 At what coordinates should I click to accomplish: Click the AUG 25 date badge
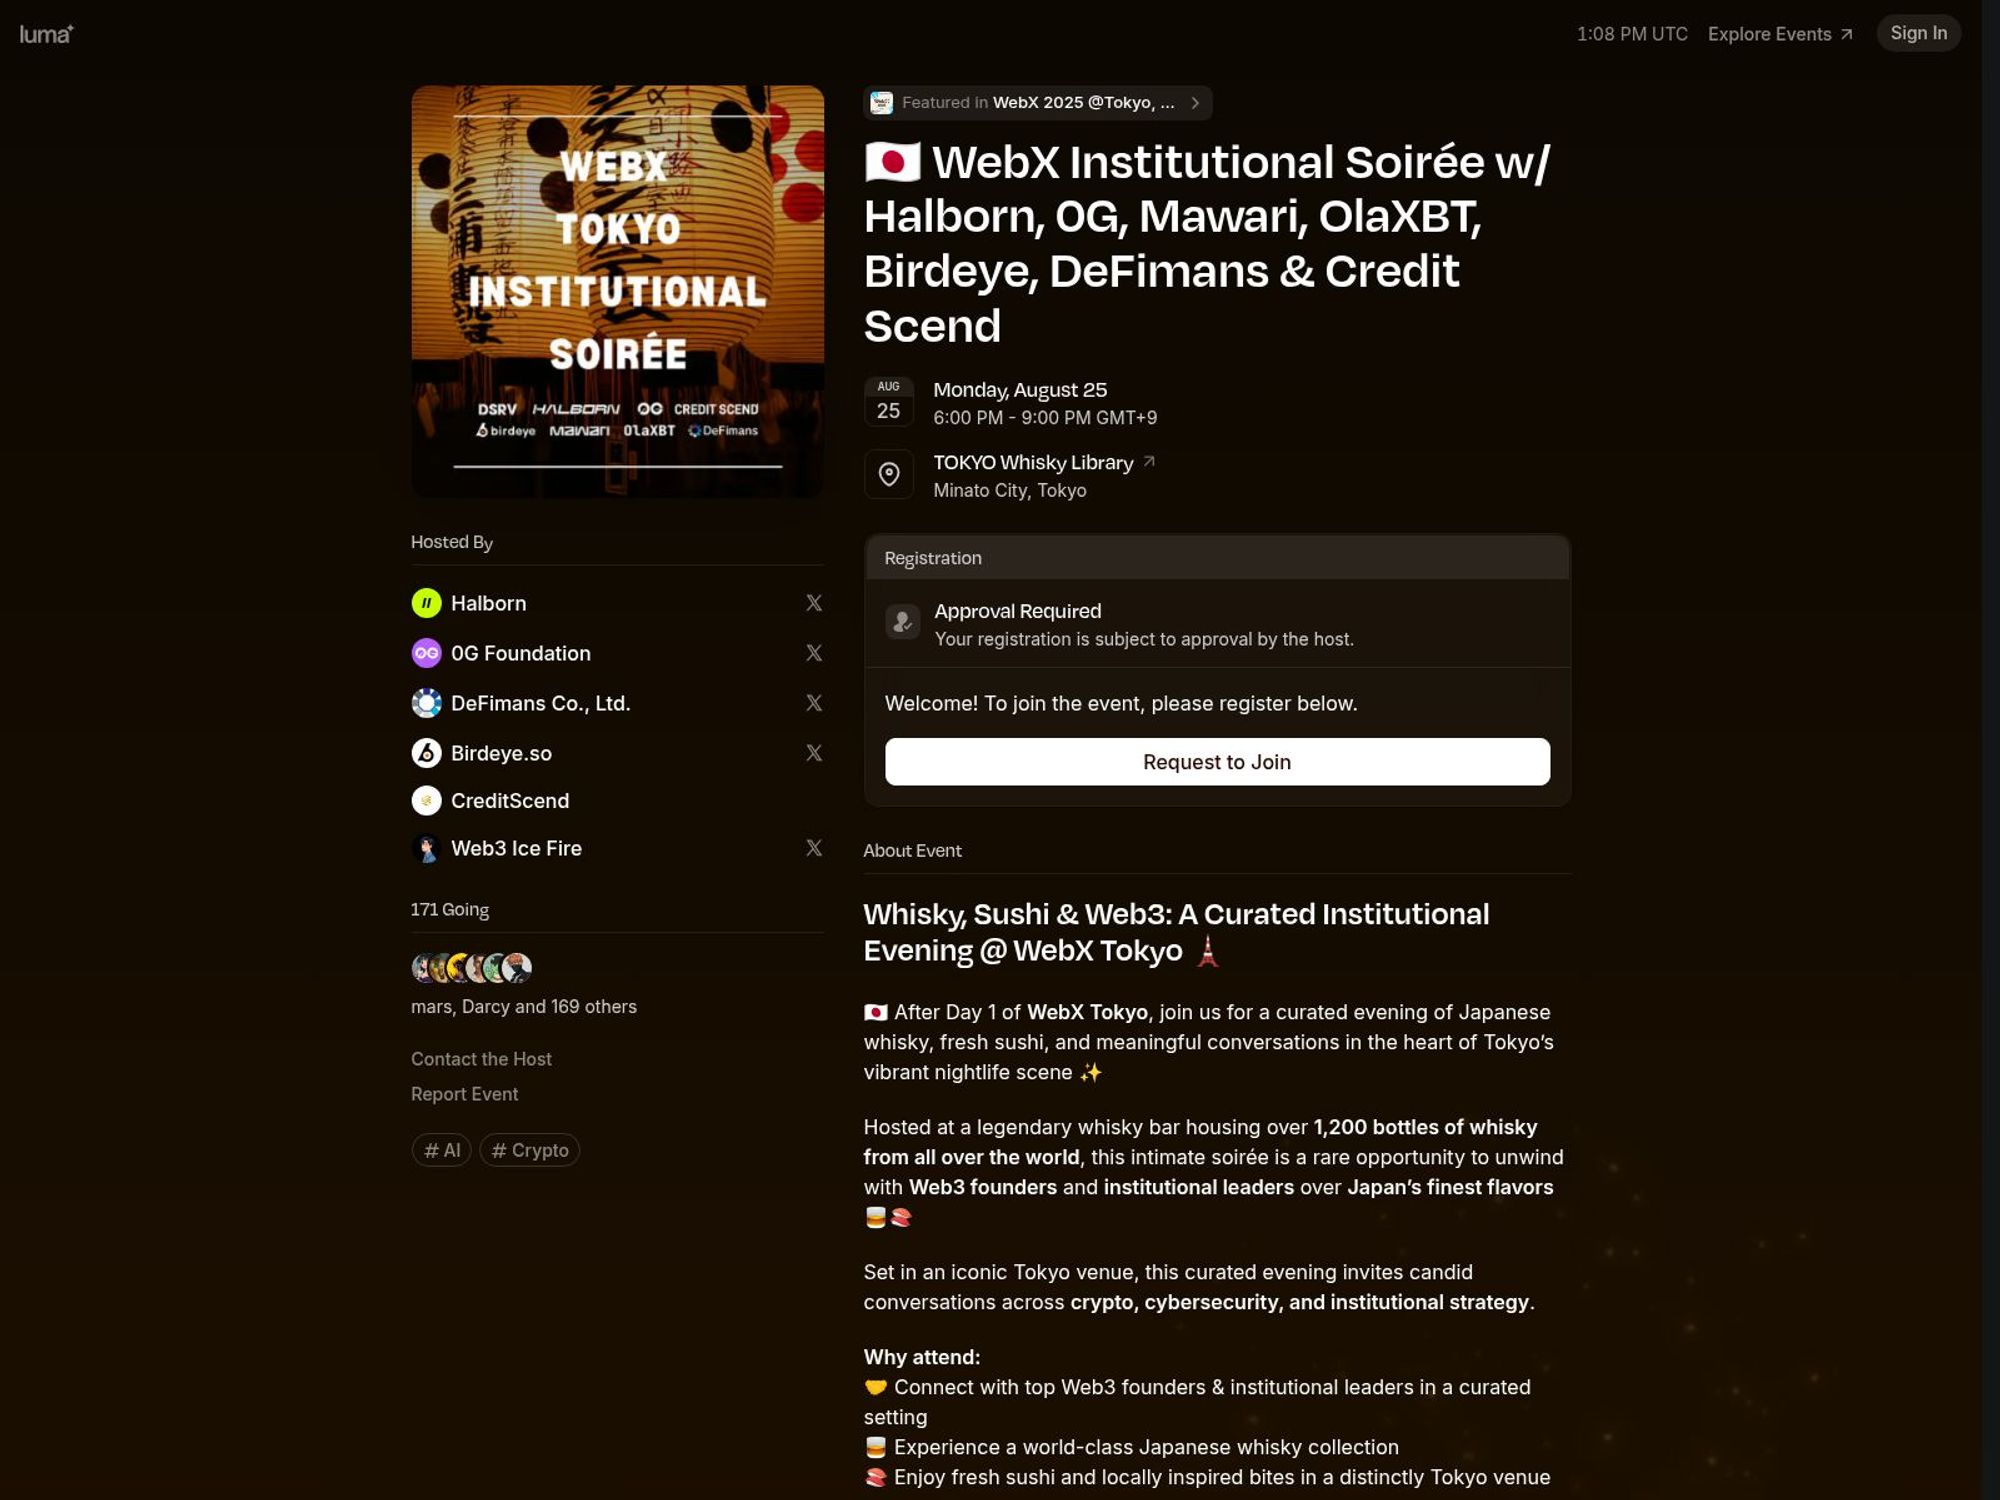[888, 399]
